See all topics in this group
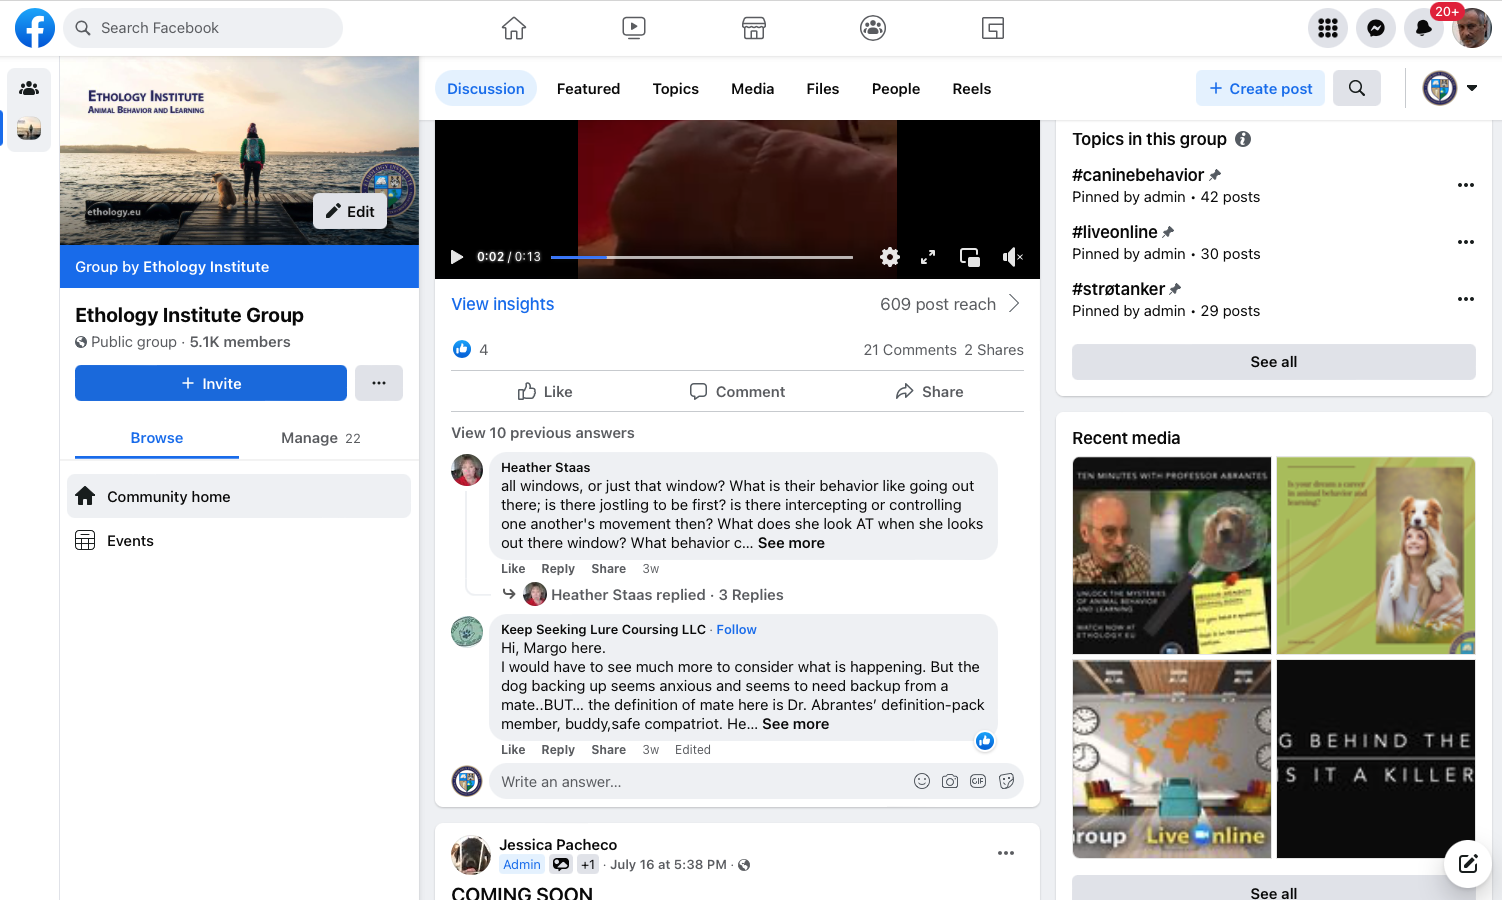1502x900 pixels. (x=1274, y=362)
